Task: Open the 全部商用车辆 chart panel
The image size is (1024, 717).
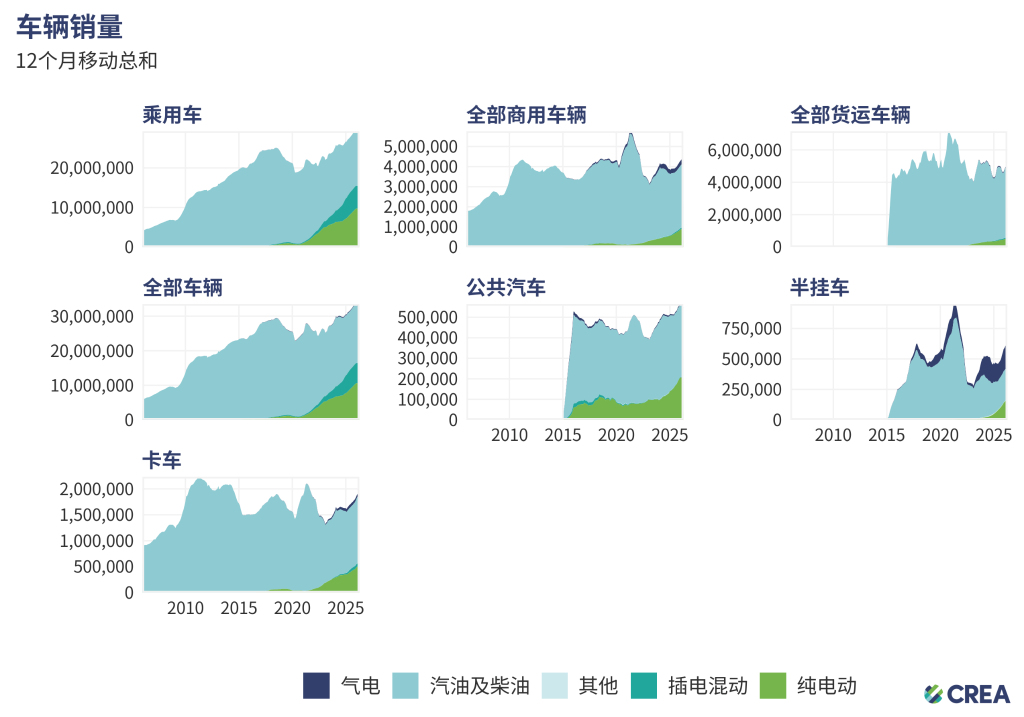Action: point(575,189)
